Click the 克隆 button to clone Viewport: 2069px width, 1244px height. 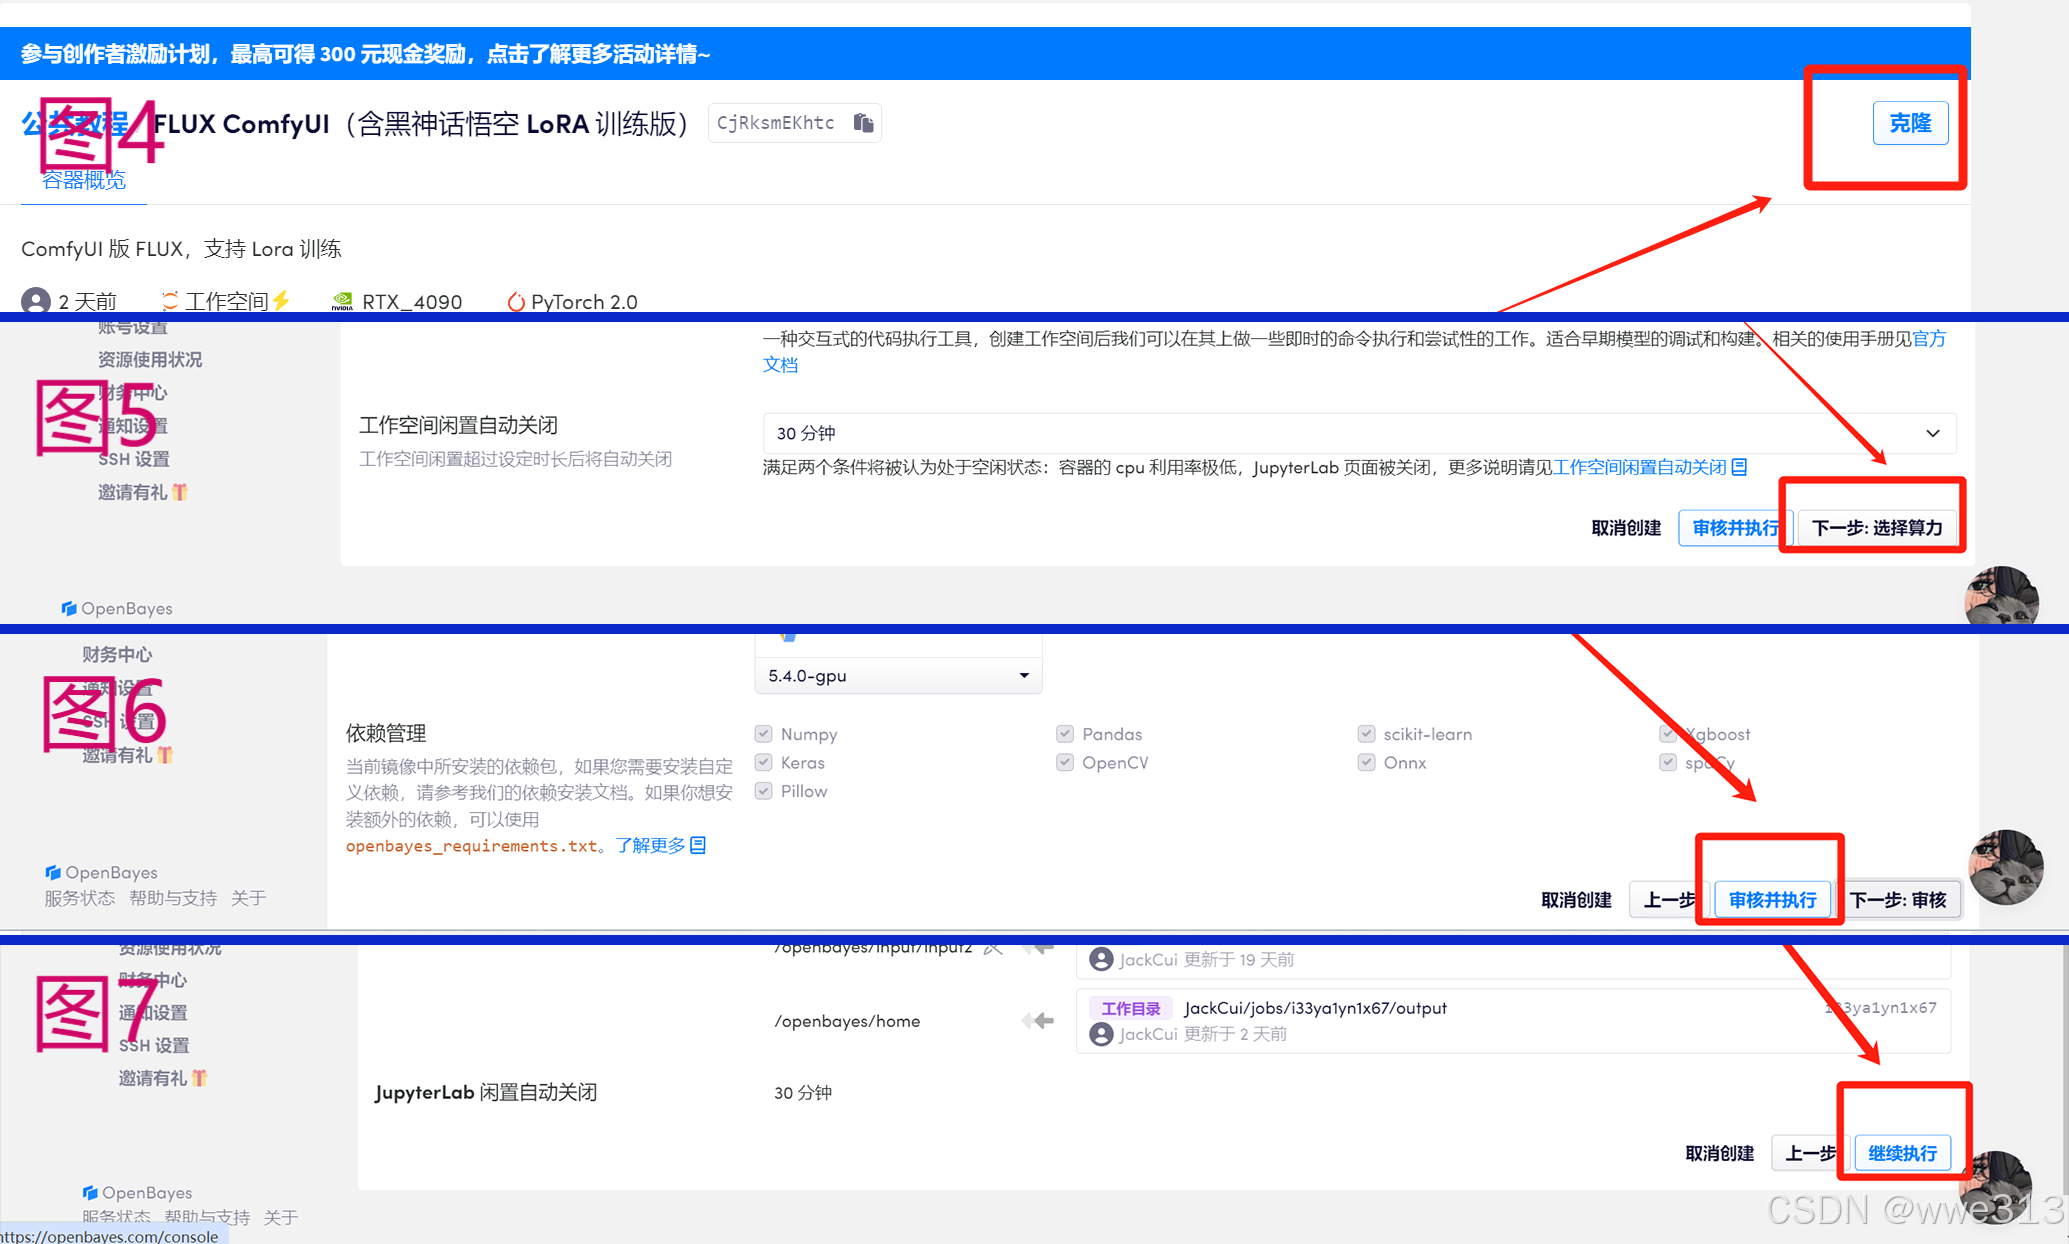pyautogui.click(x=1911, y=122)
